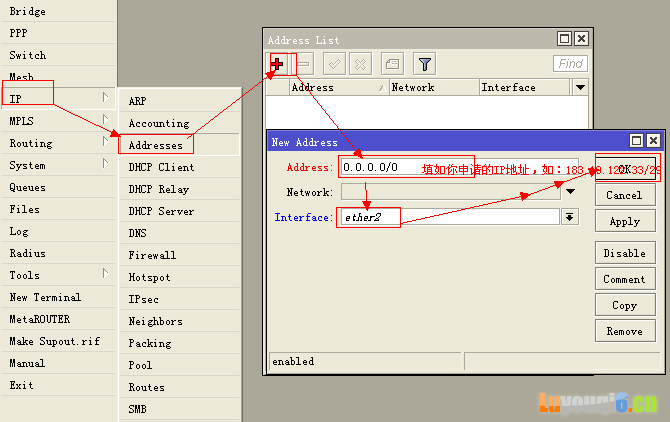The image size is (670, 422).
Task: Open the column chooser dropdown in Address List
Action: [580, 87]
